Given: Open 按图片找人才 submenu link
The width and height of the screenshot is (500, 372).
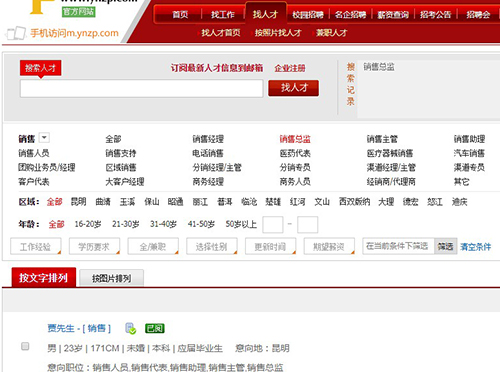Looking at the screenshot, I should (278, 33).
